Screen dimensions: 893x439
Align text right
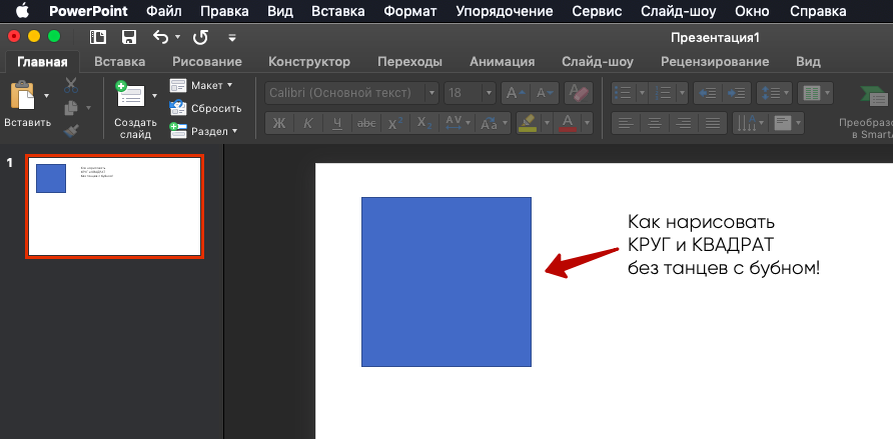[x=684, y=123]
